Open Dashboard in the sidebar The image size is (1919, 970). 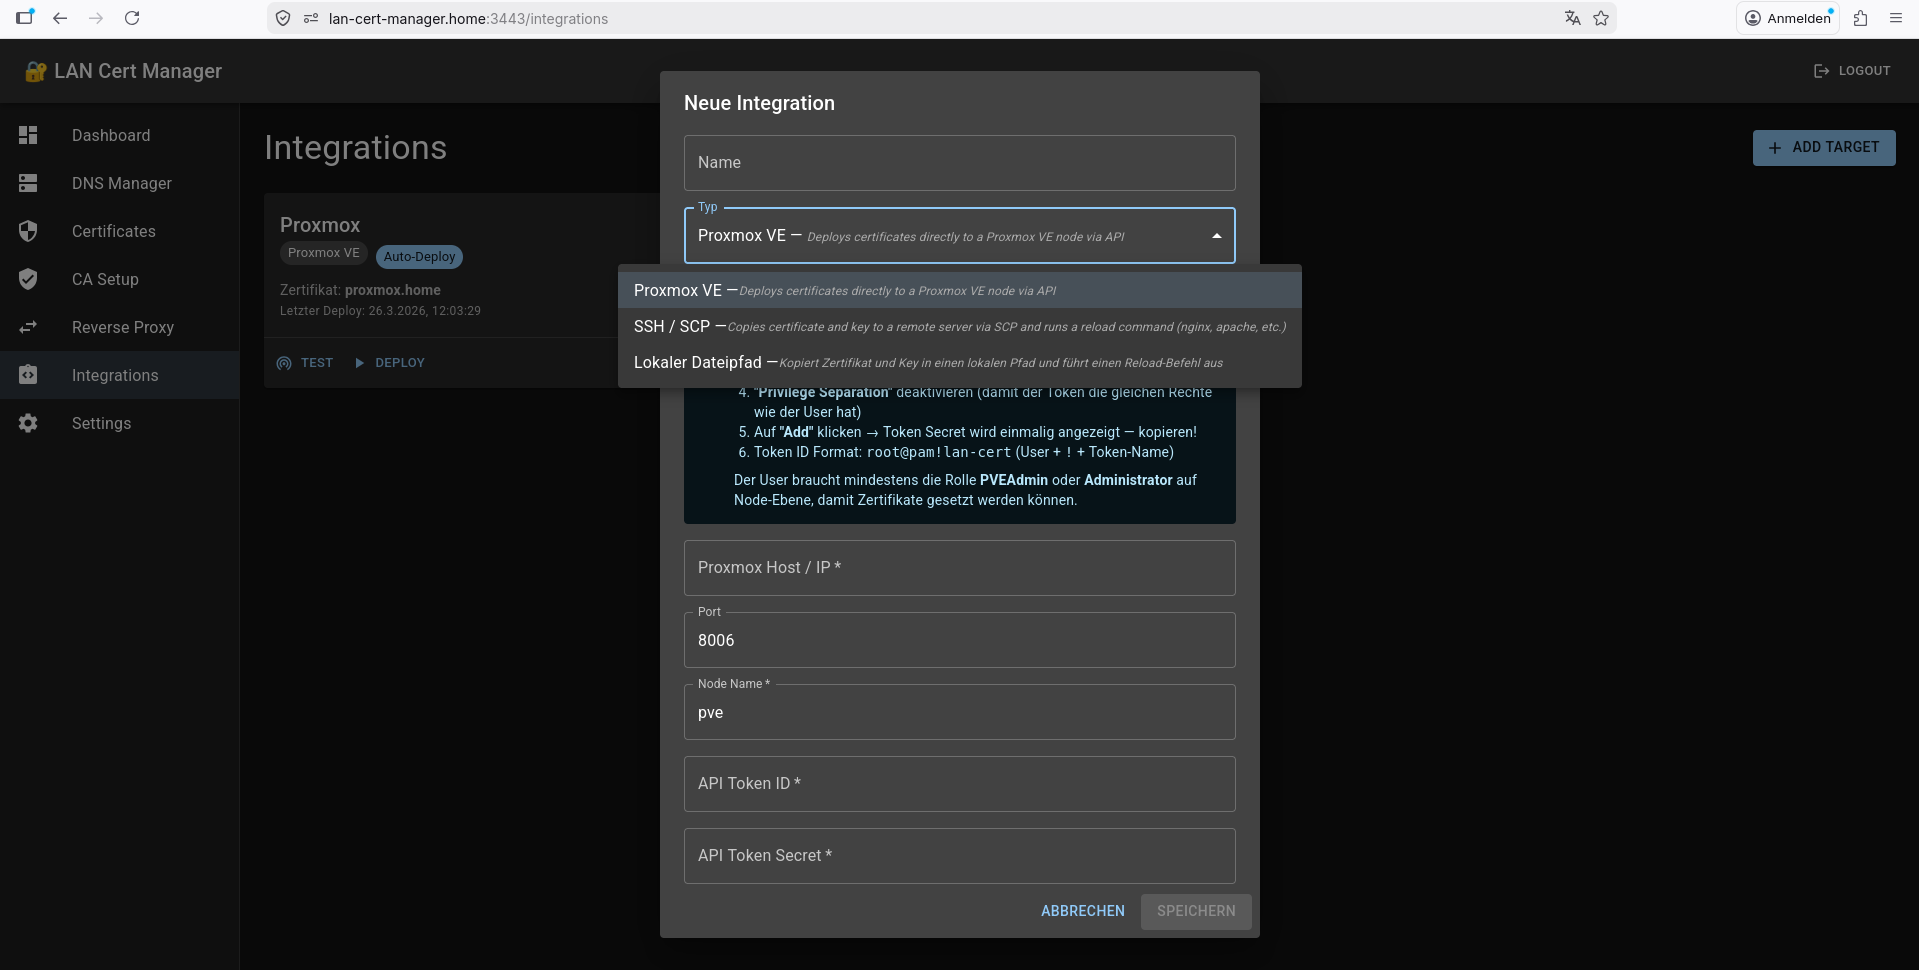(x=120, y=135)
